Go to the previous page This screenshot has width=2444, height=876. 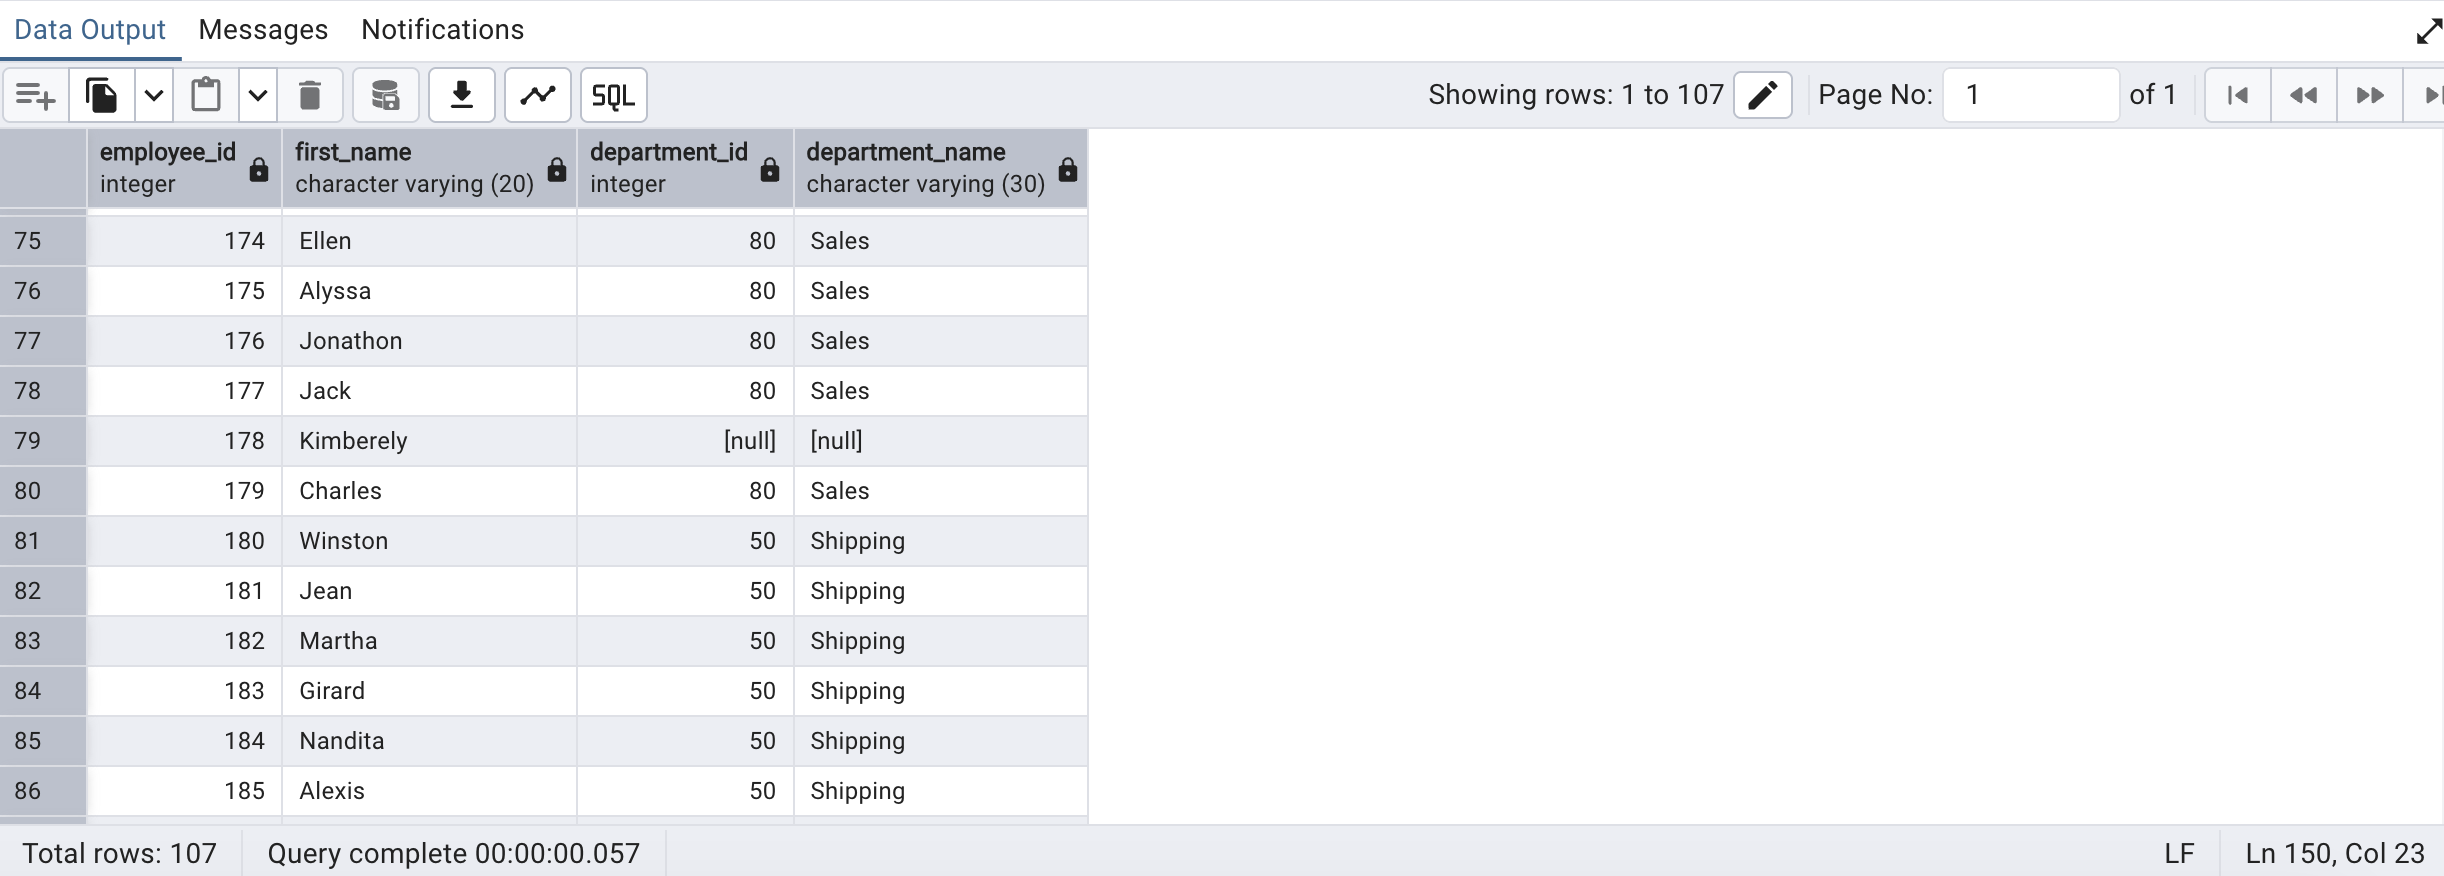pos(2304,96)
